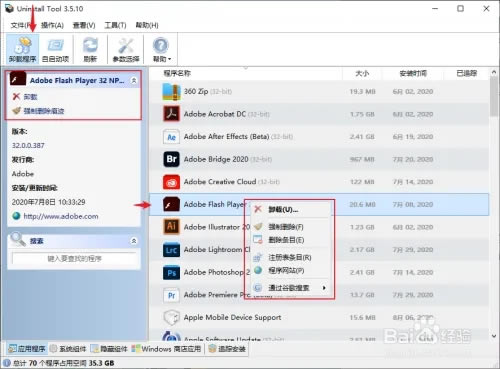Image resolution: width=500 pixels, height=369 pixels.
Task: Open the 帮助 dropdown in the toolbar
Action: [x=161, y=49]
